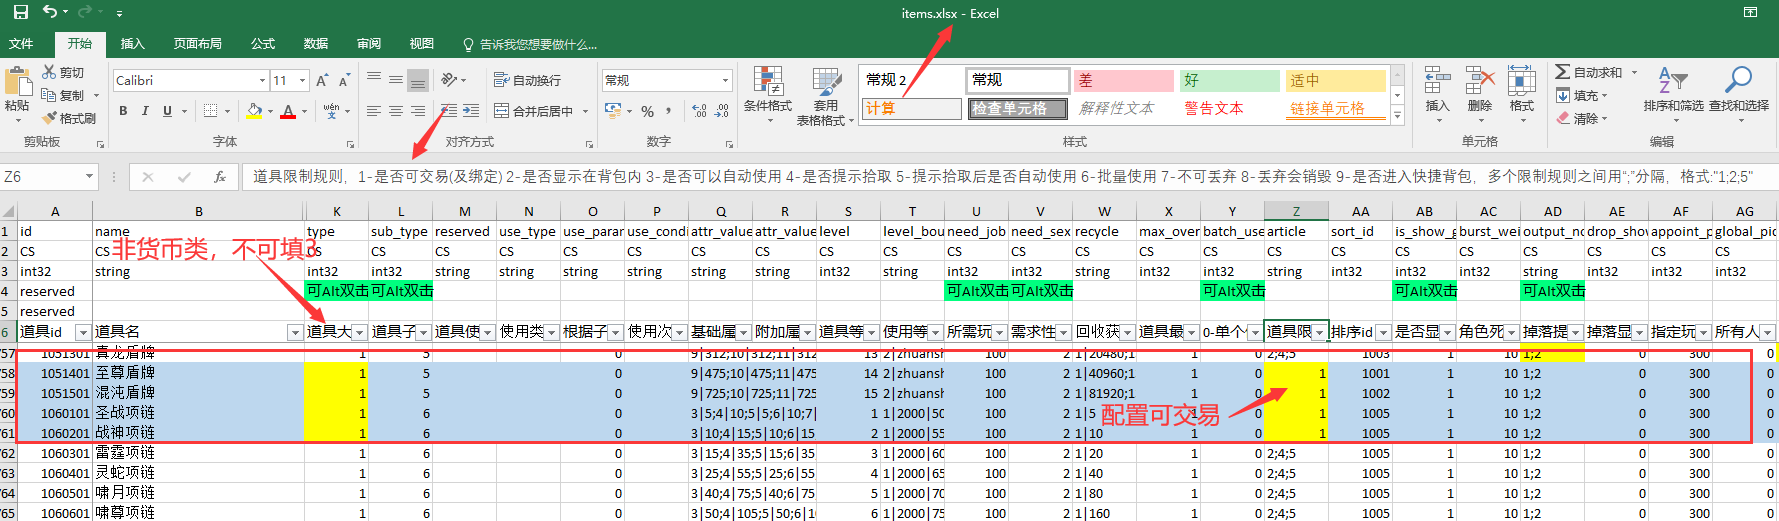Expand the number format dropdown (常规)

pos(725,80)
